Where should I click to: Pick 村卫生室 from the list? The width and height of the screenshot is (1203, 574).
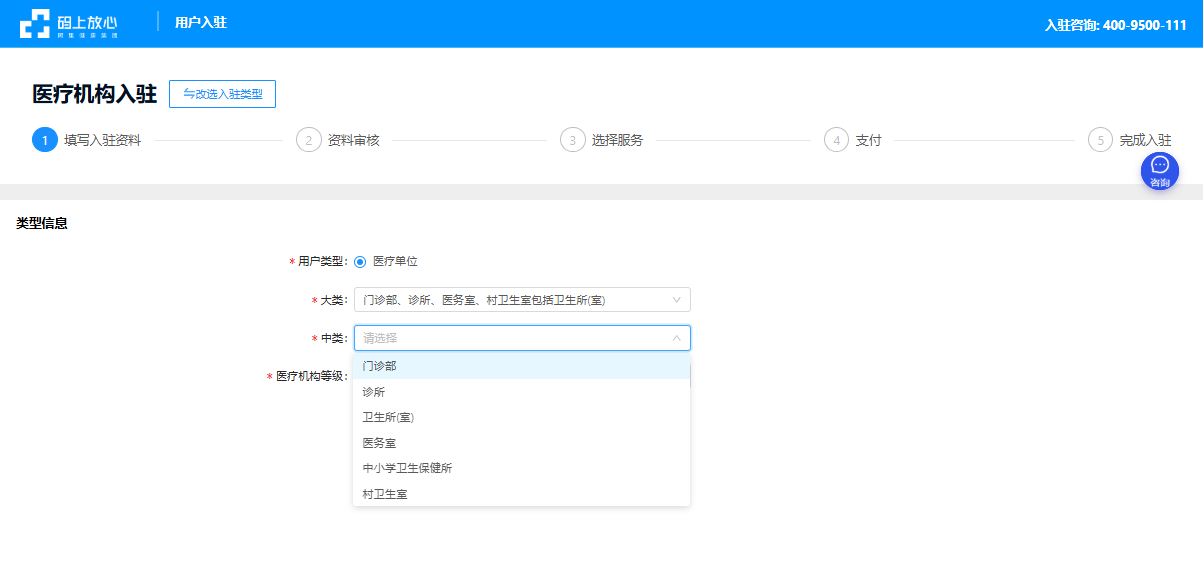(385, 494)
